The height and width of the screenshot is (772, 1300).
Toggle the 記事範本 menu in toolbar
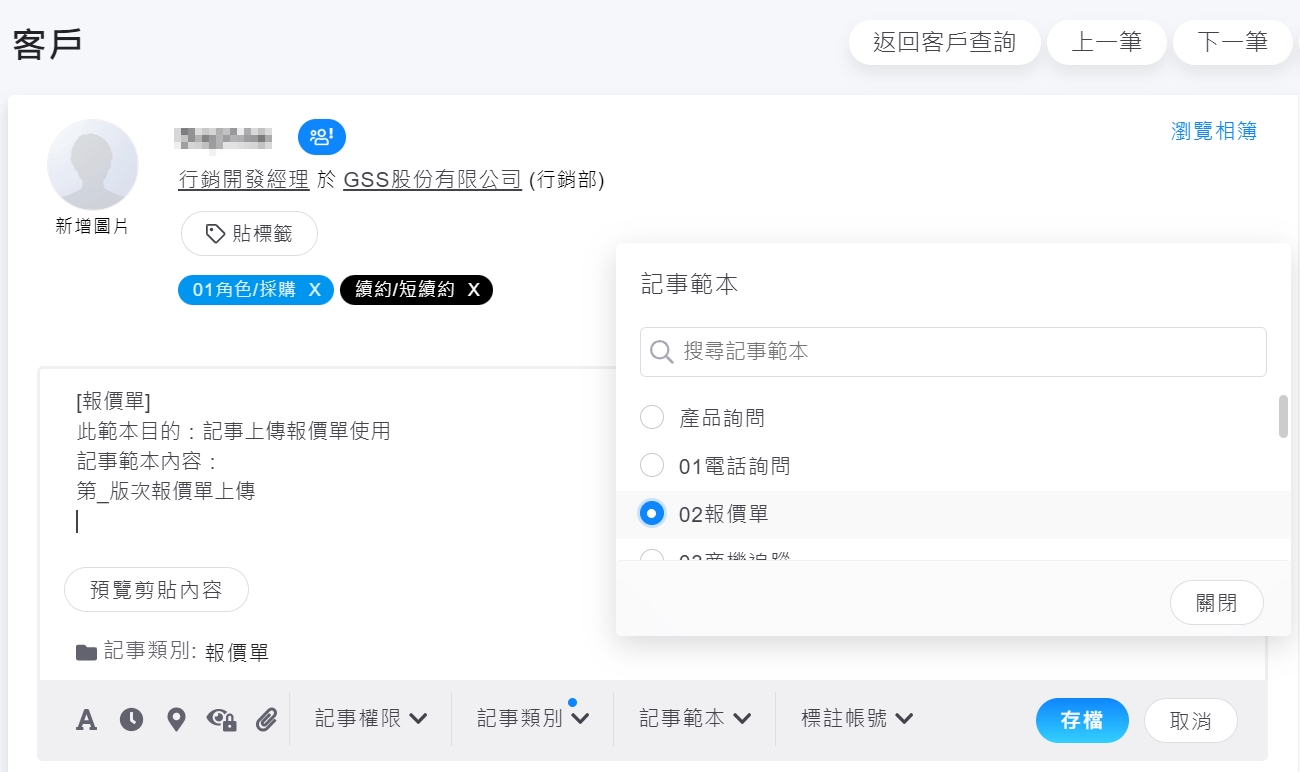click(695, 718)
